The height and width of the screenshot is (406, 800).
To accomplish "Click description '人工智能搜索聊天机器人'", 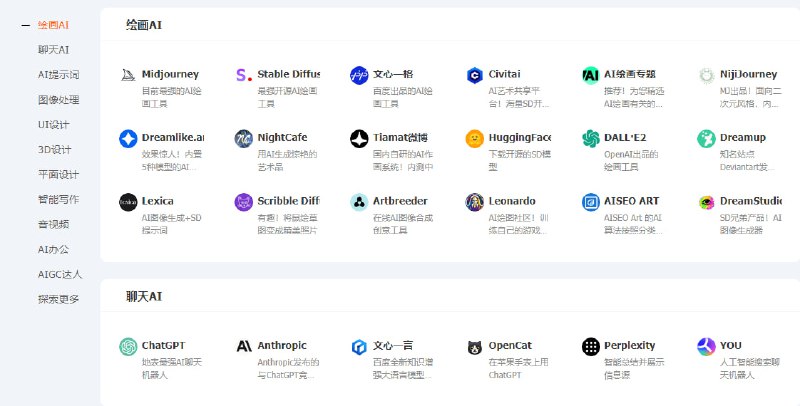I will 749,369.
